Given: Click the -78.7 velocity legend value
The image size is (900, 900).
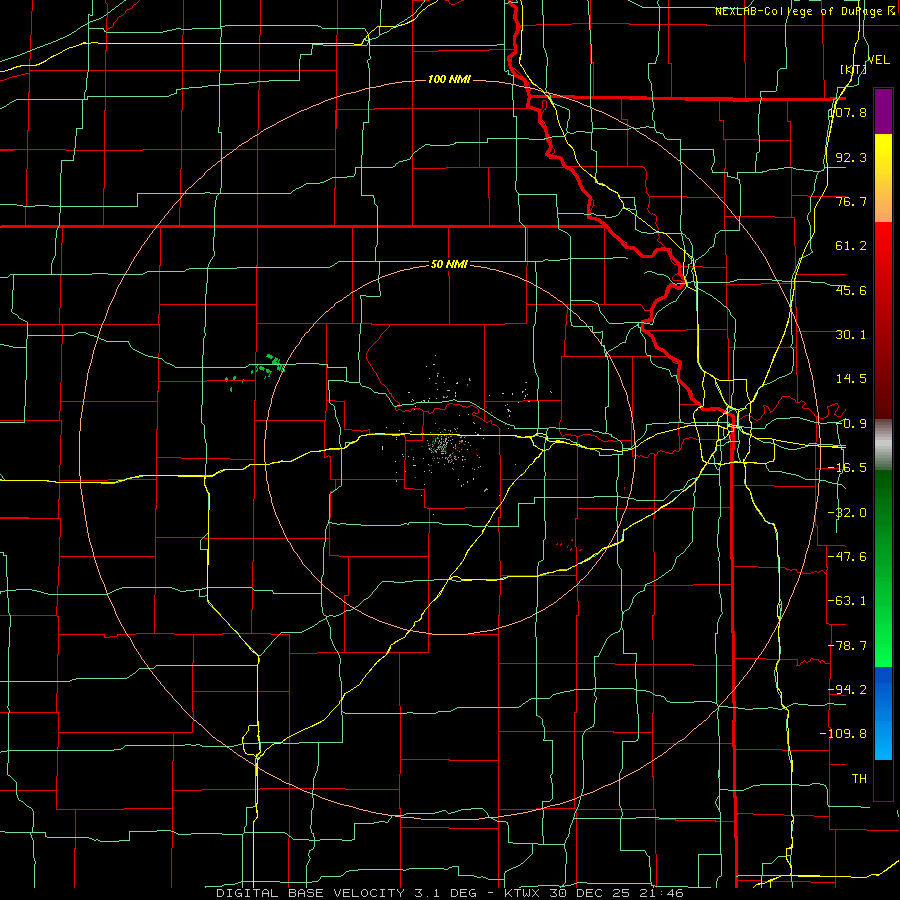Looking at the screenshot, I should (x=848, y=646).
